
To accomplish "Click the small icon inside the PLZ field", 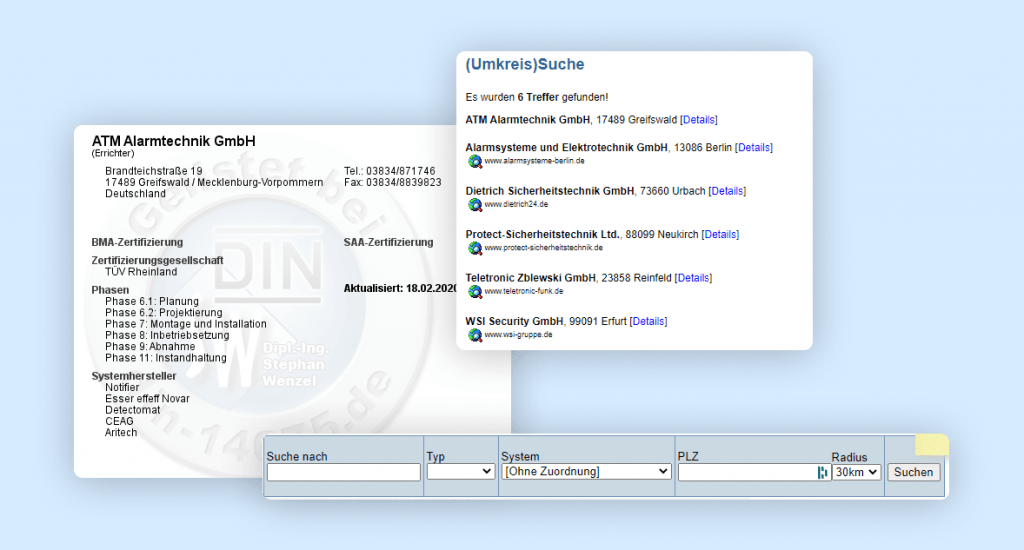I will point(822,473).
